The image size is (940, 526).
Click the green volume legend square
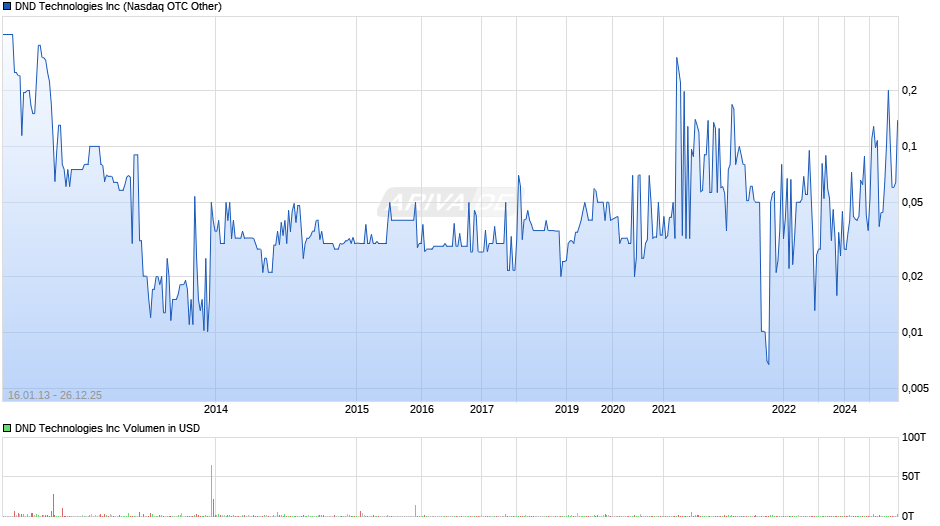7,428
